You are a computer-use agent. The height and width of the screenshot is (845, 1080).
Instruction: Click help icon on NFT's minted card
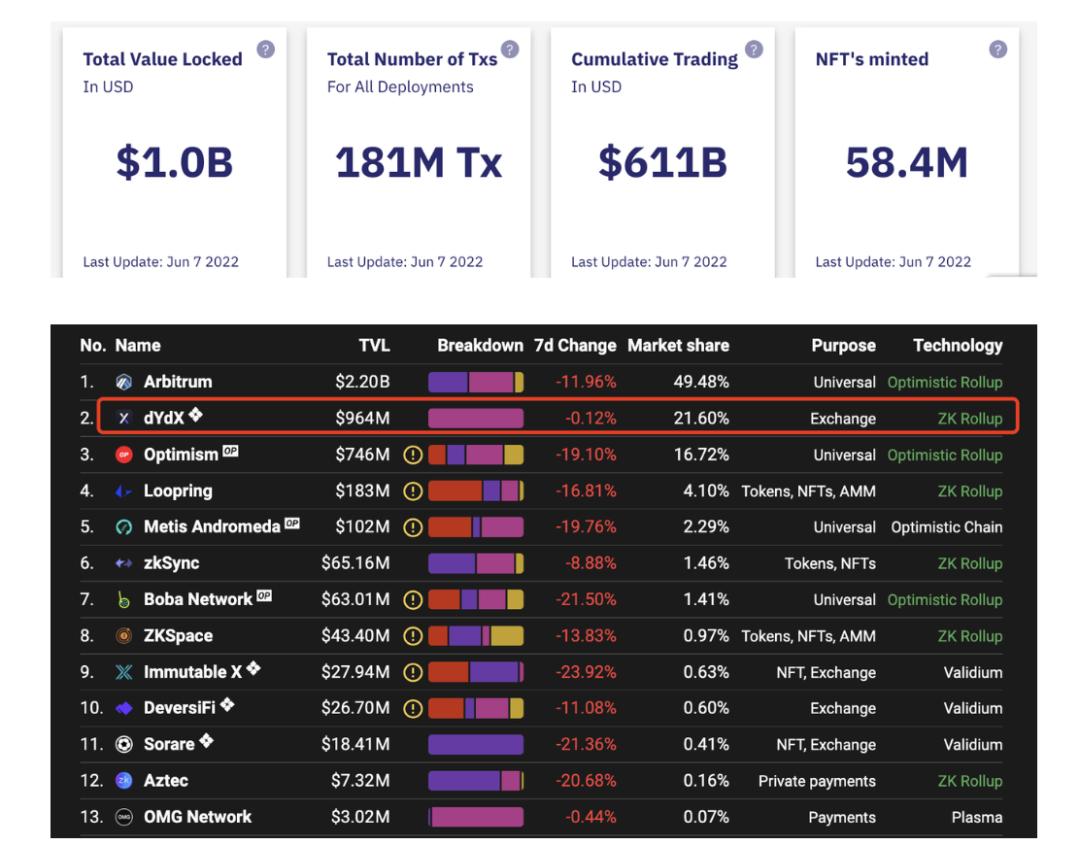coord(998,49)
